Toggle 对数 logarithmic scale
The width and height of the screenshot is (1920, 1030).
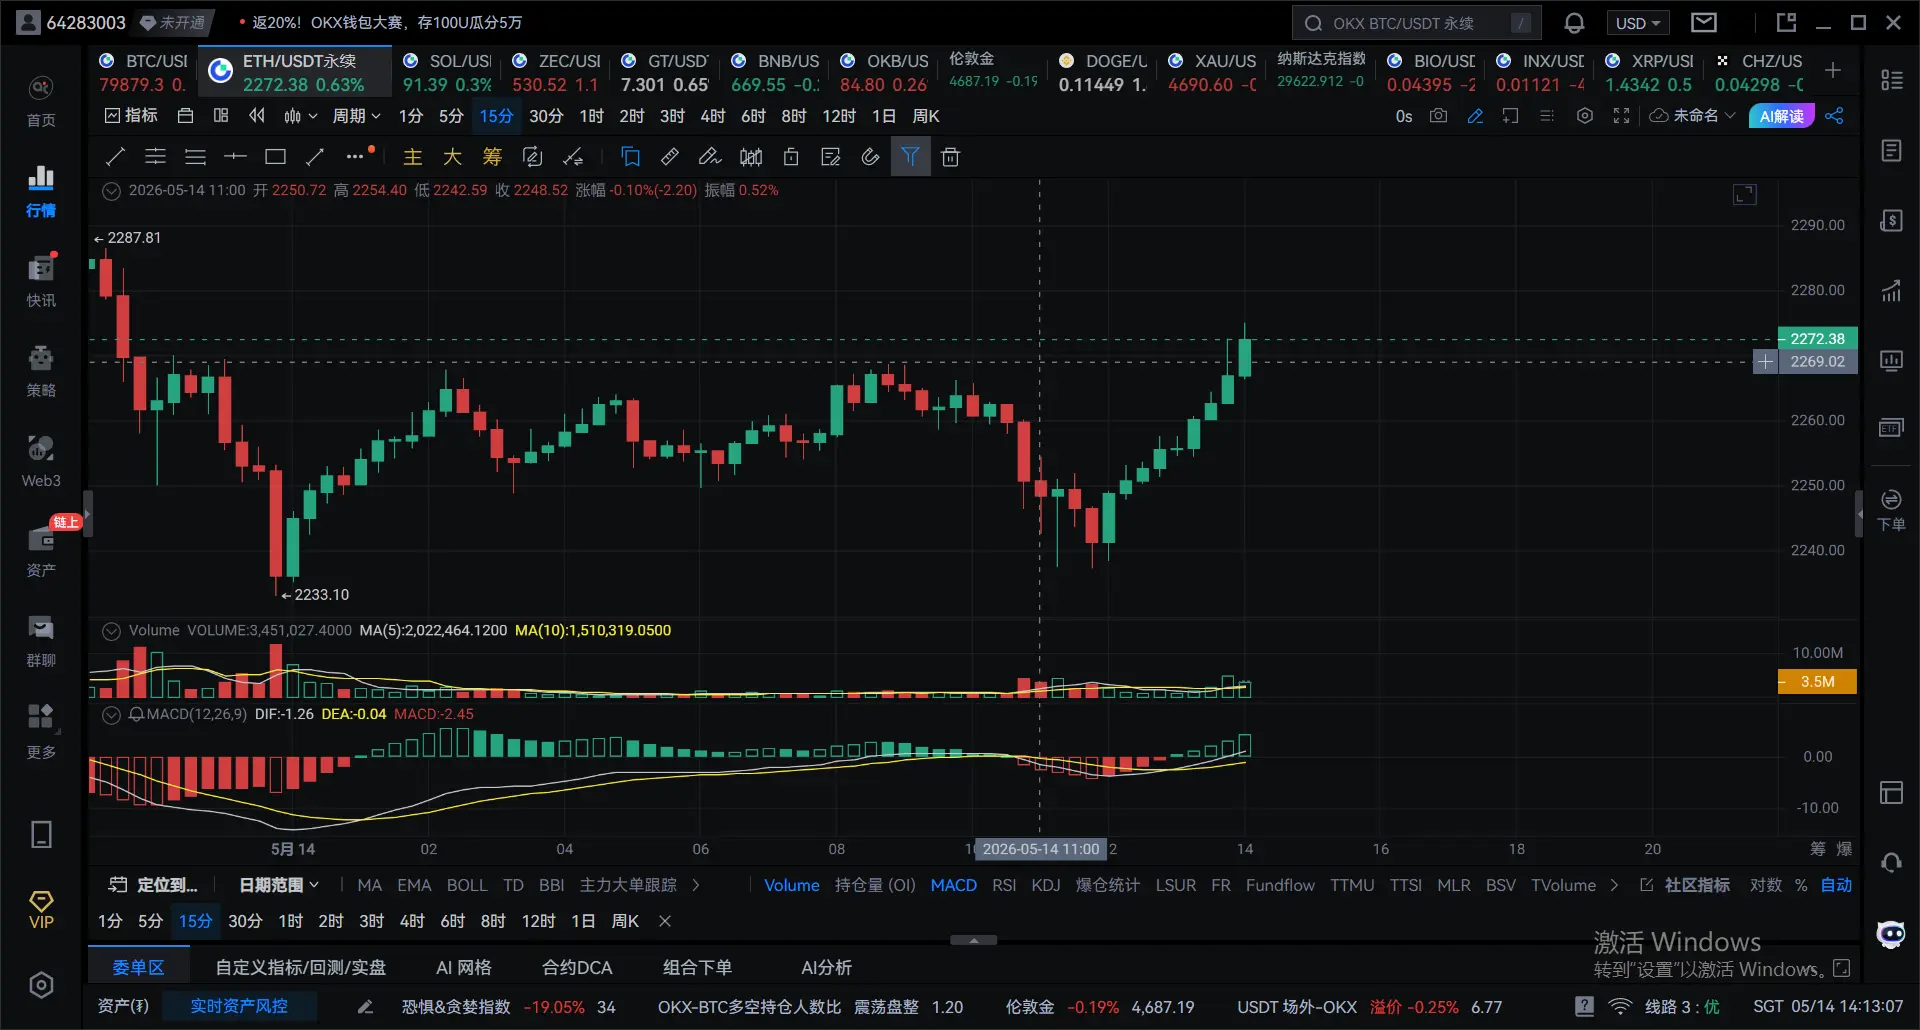tap(1765, 885)
